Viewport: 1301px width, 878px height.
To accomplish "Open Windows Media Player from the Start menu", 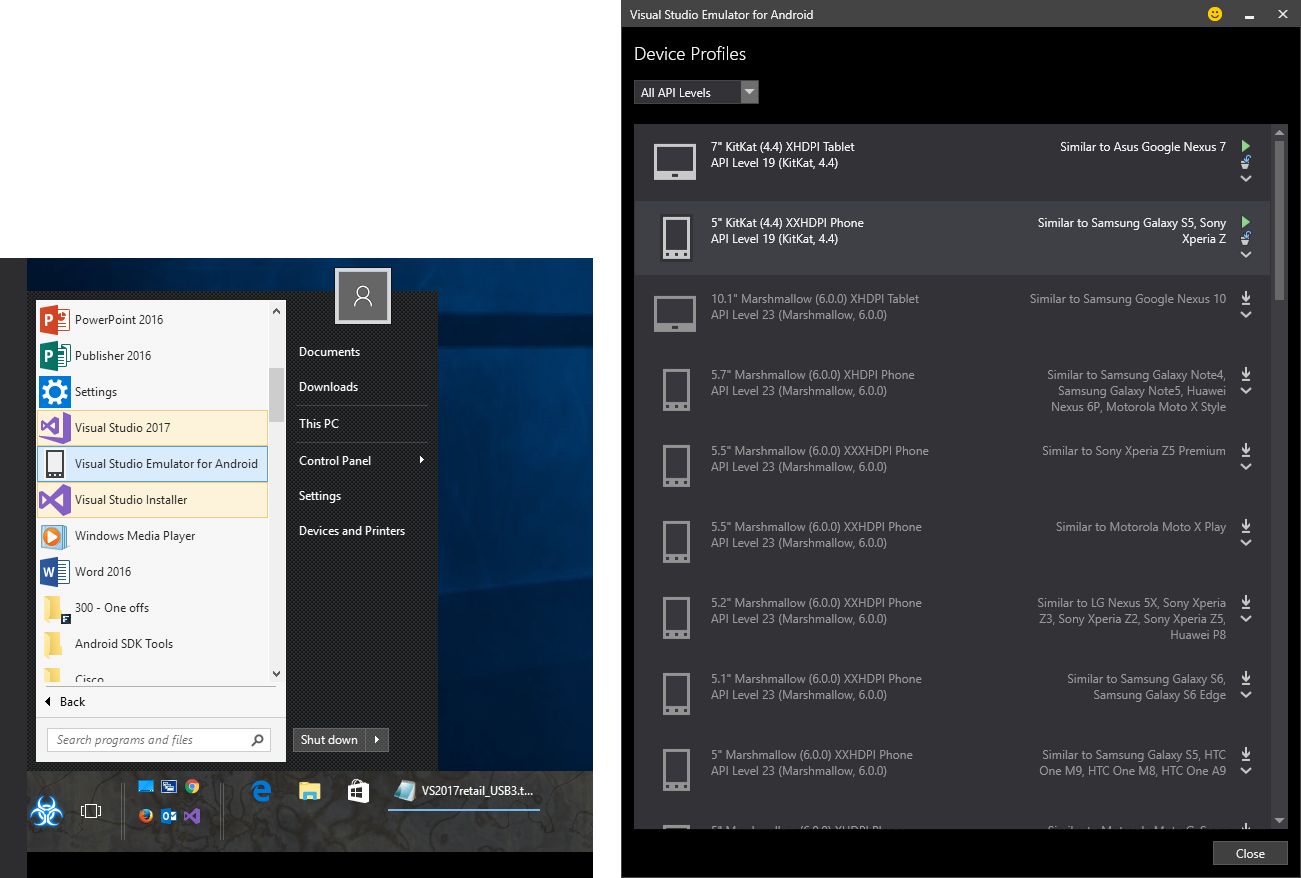I will (x=153, y=535).
